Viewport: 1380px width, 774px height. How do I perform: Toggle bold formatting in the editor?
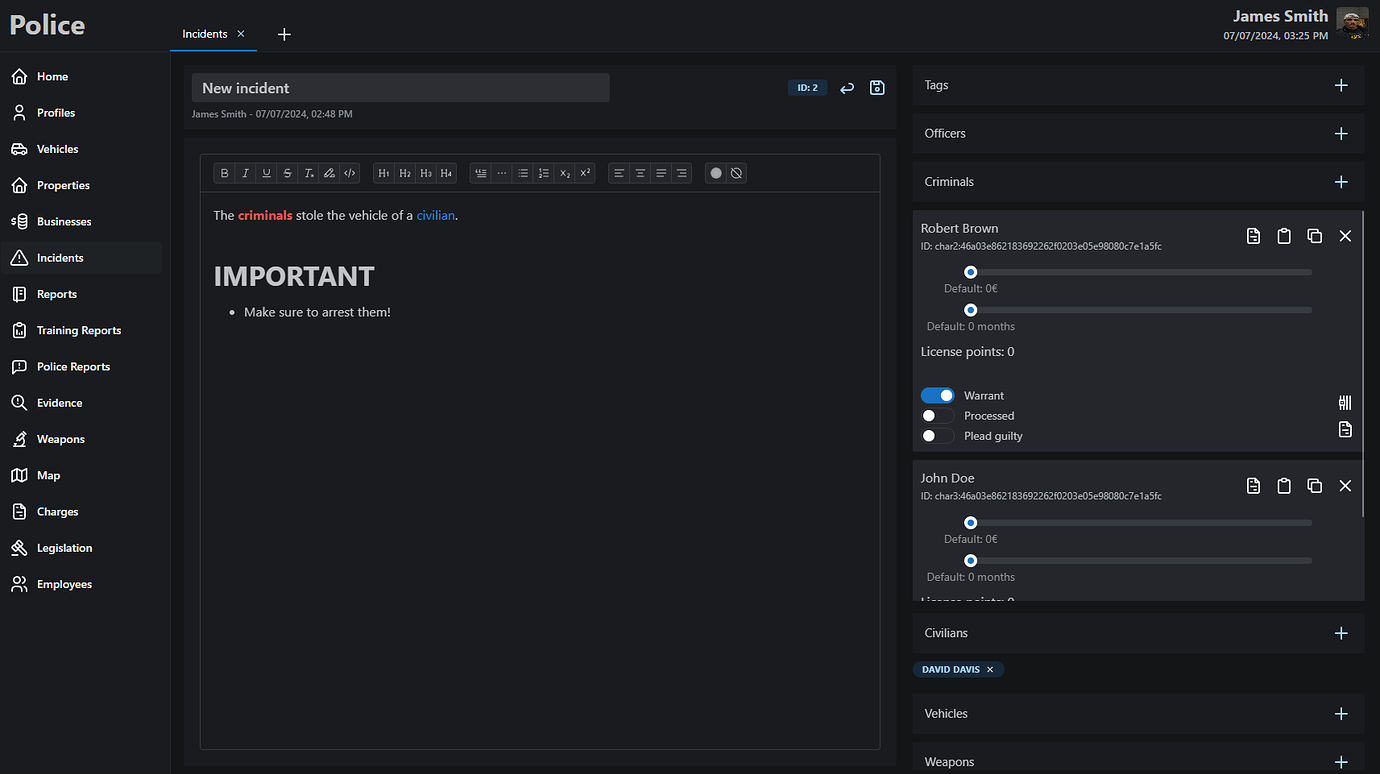coord(224,172)
